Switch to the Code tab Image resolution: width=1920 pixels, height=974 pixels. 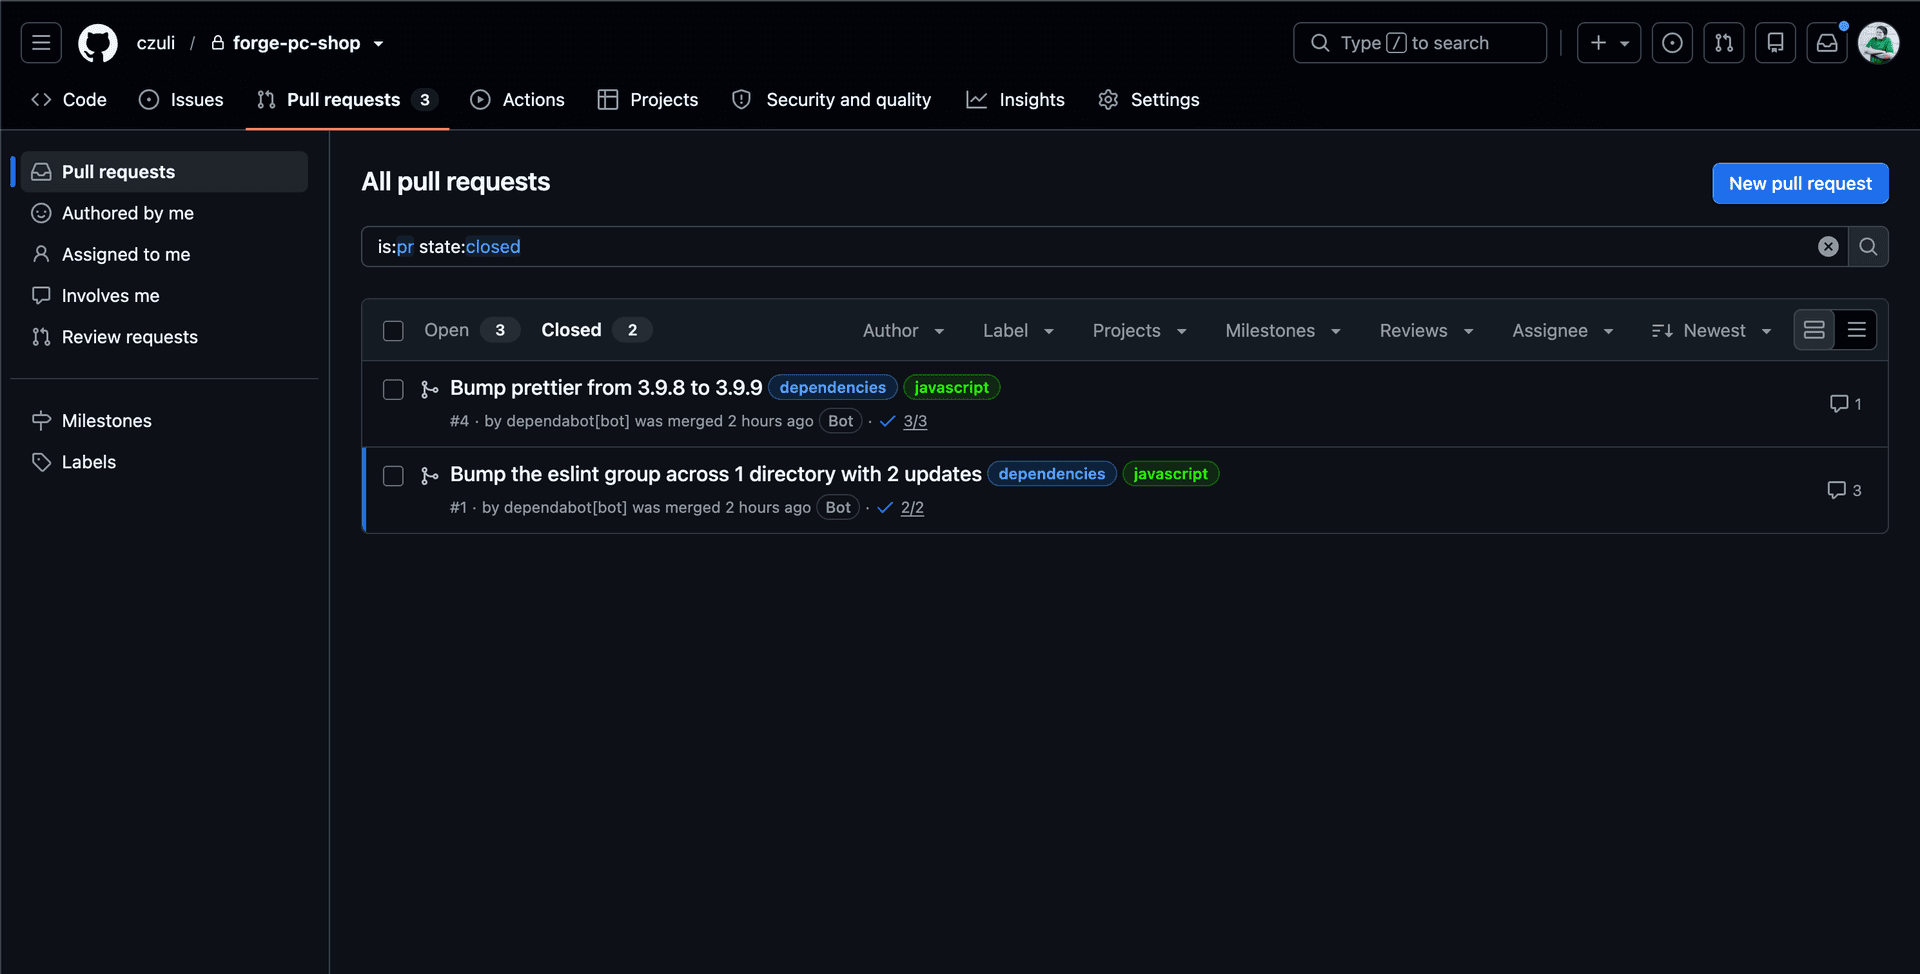coord(69,100)
